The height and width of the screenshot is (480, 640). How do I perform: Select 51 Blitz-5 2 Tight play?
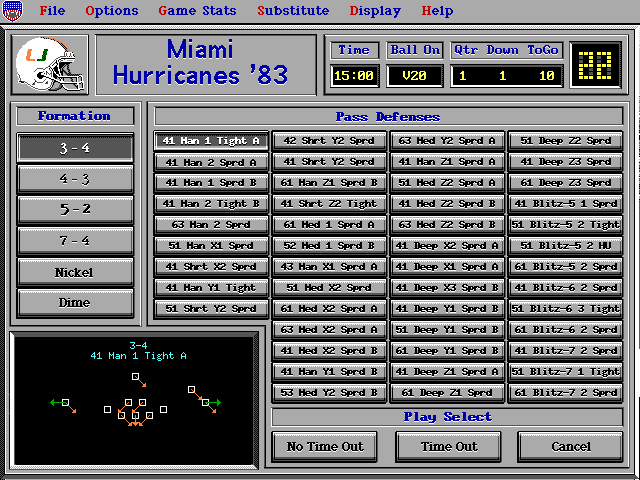tap(565, 225)
